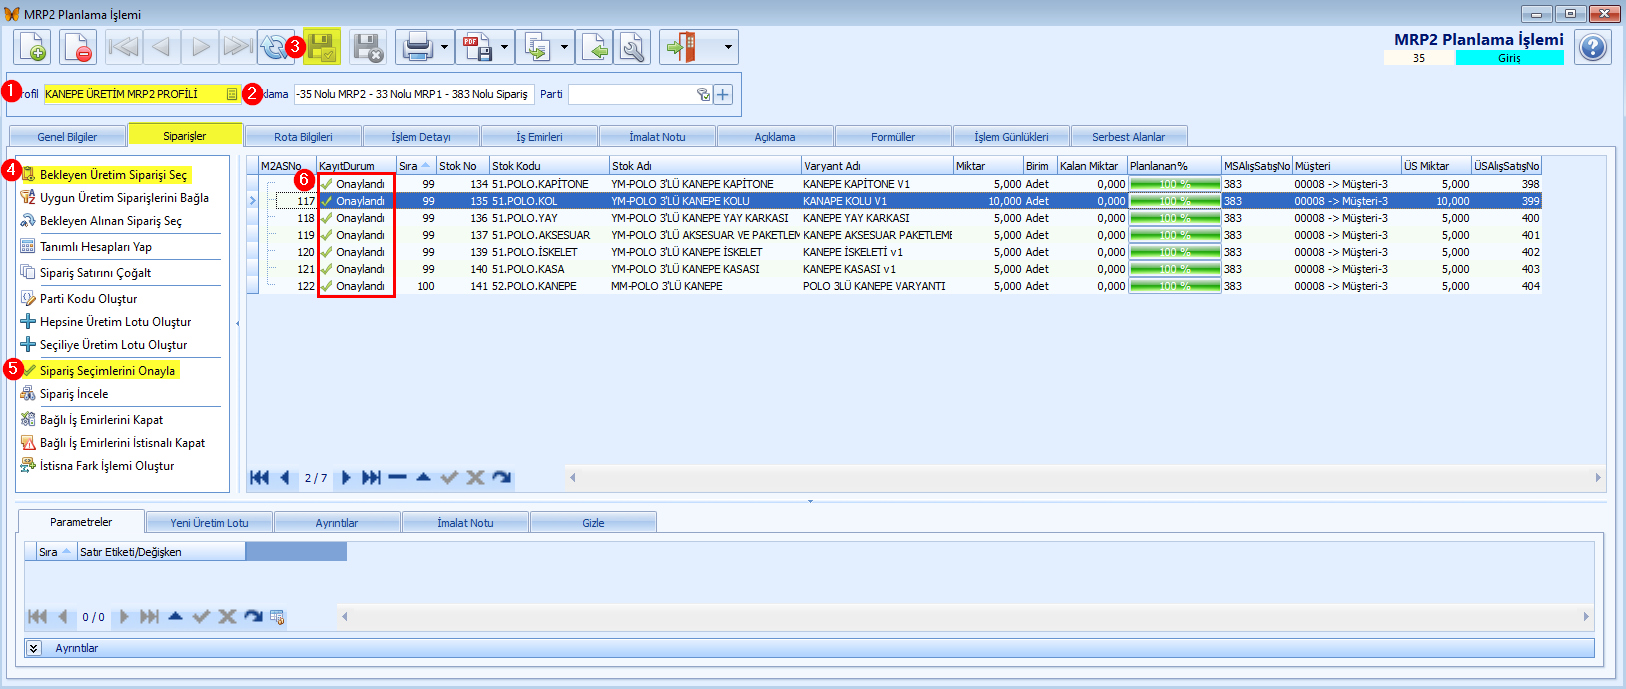The image size is (1626, 689).
Task: Click the lookup icon inside the Parti field
Action: pyautogui.click(x=703, y=94)
